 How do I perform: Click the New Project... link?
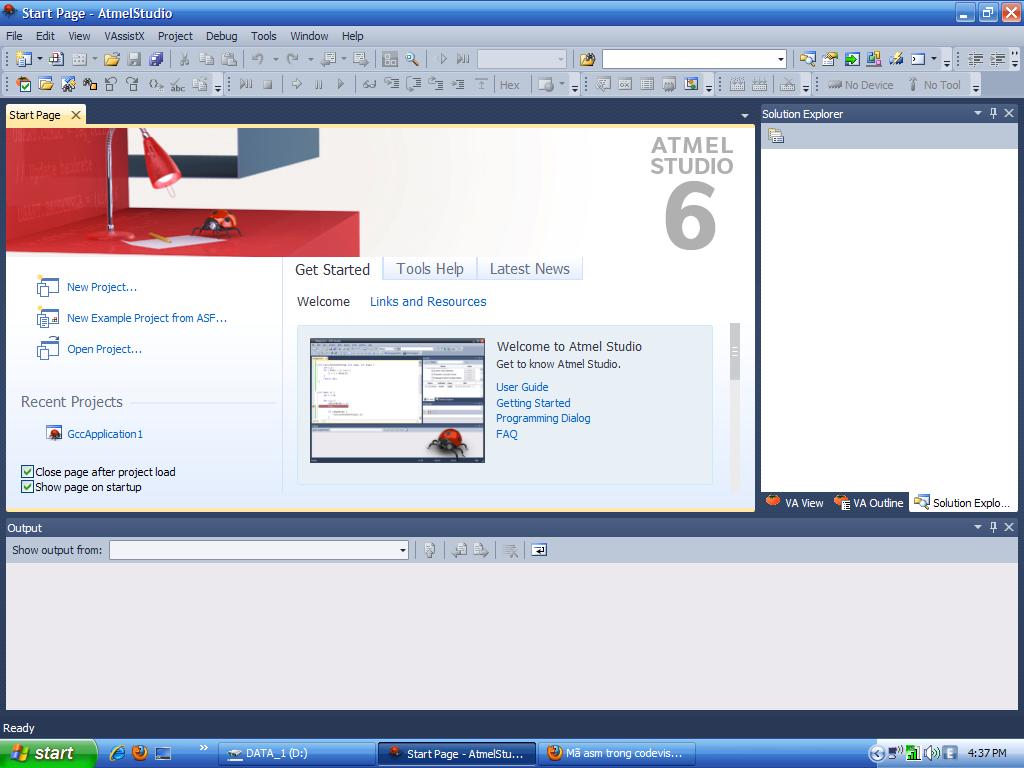point(102,287)
